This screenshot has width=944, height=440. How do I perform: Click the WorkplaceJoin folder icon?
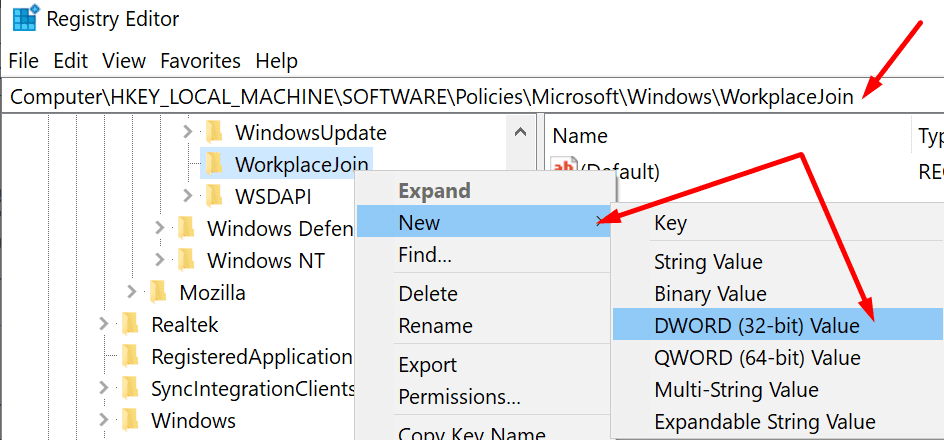(214, 164)
